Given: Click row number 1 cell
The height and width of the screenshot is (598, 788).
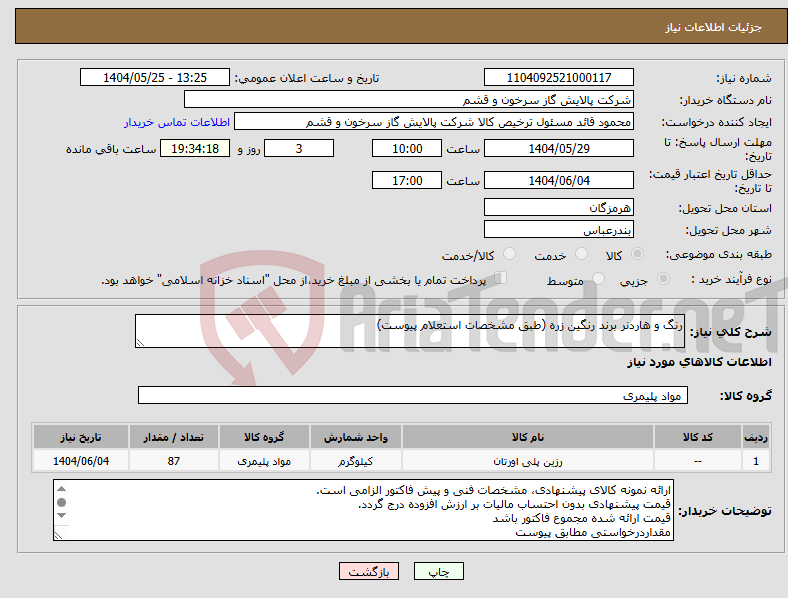Looking at the screenshot, I should click(756, 460).
